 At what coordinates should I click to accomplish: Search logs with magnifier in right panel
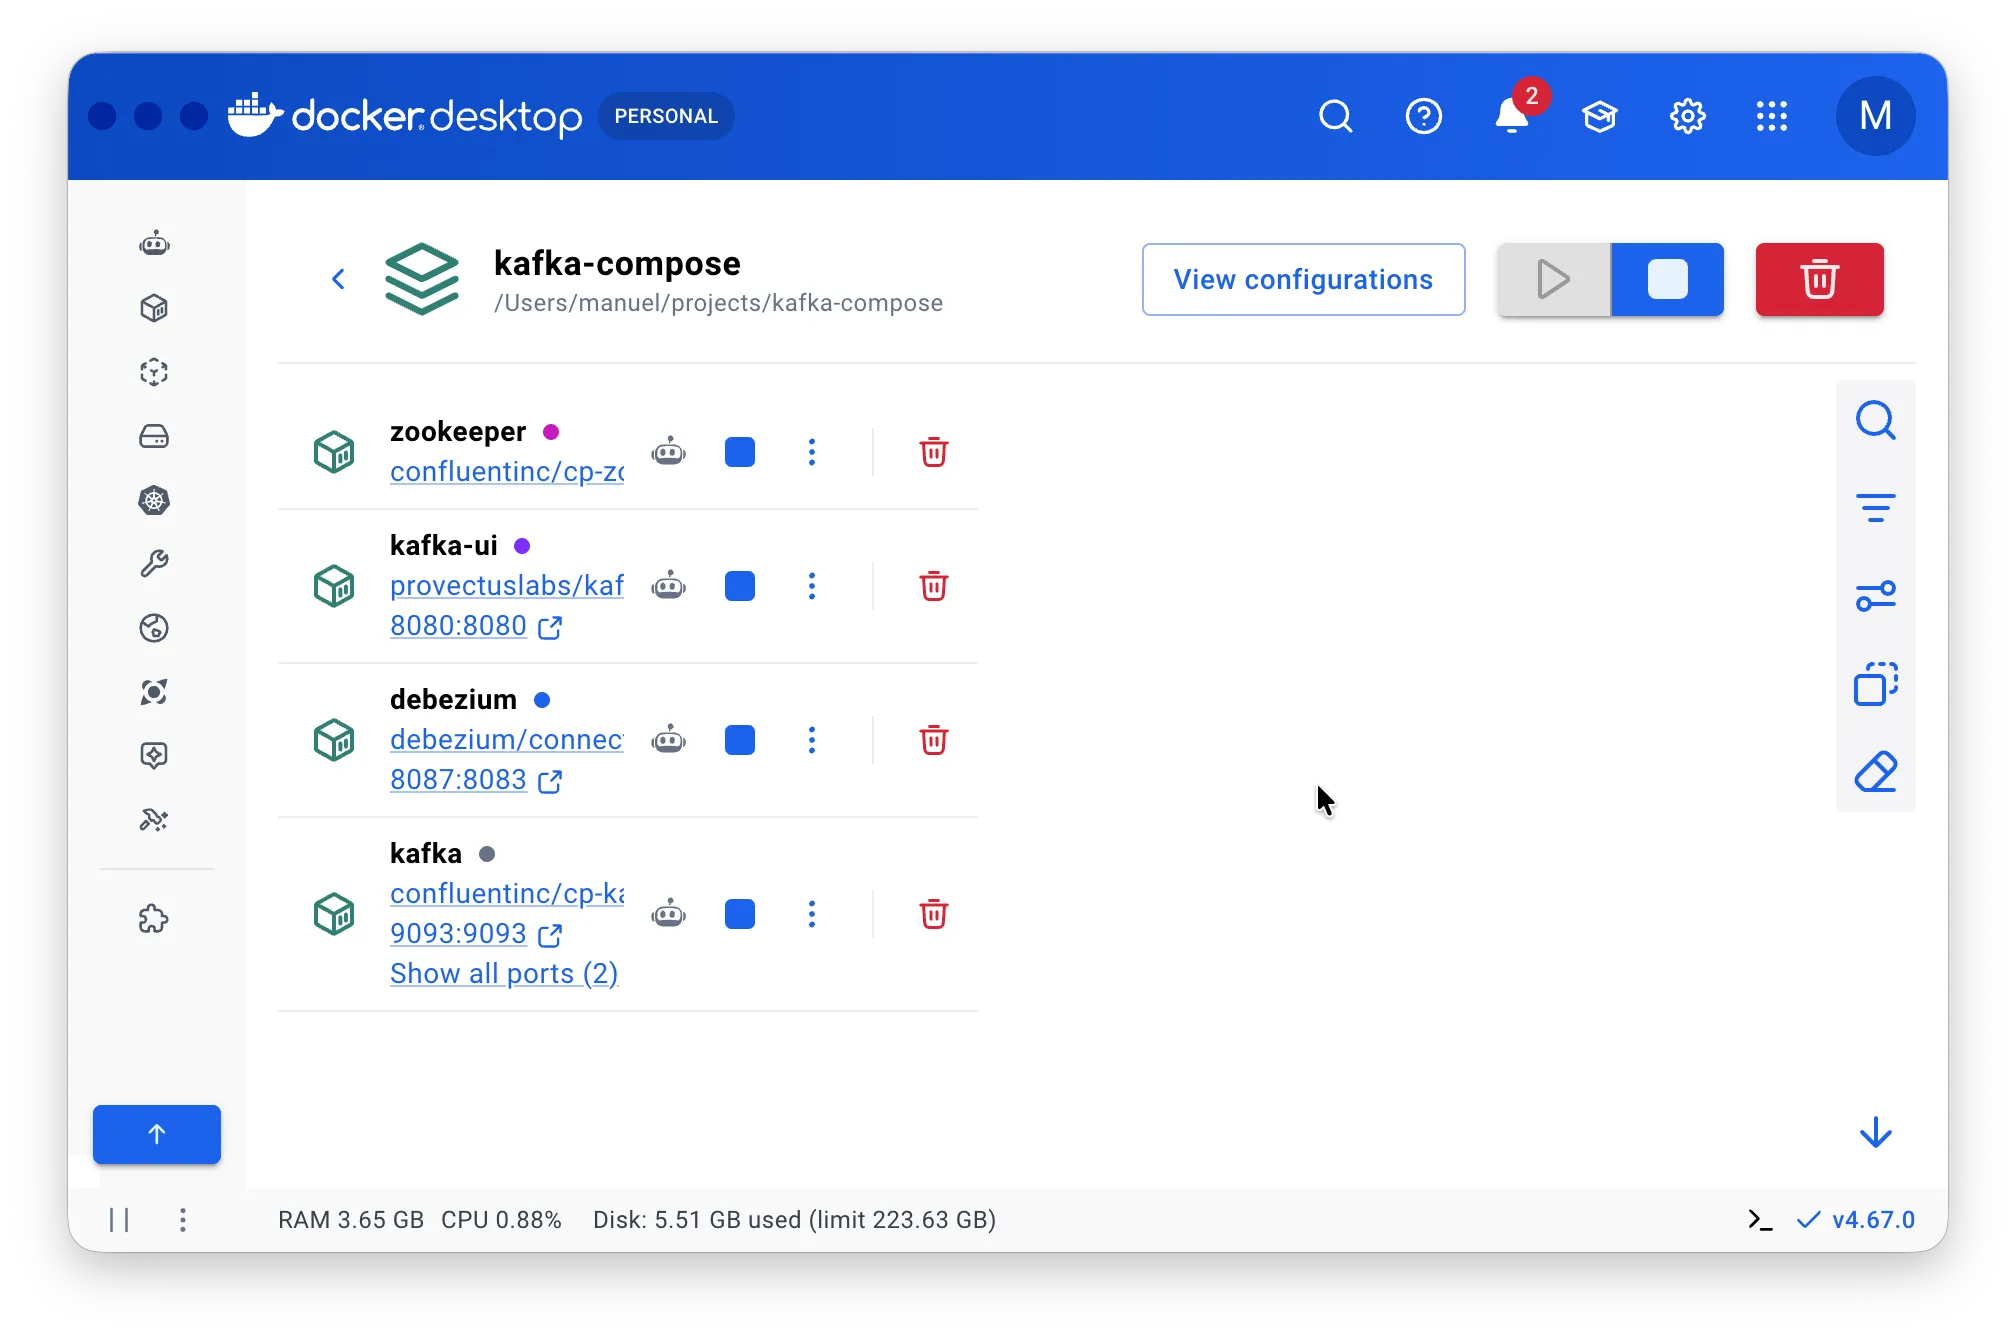pyautogui.click(x=1876, y=421)
